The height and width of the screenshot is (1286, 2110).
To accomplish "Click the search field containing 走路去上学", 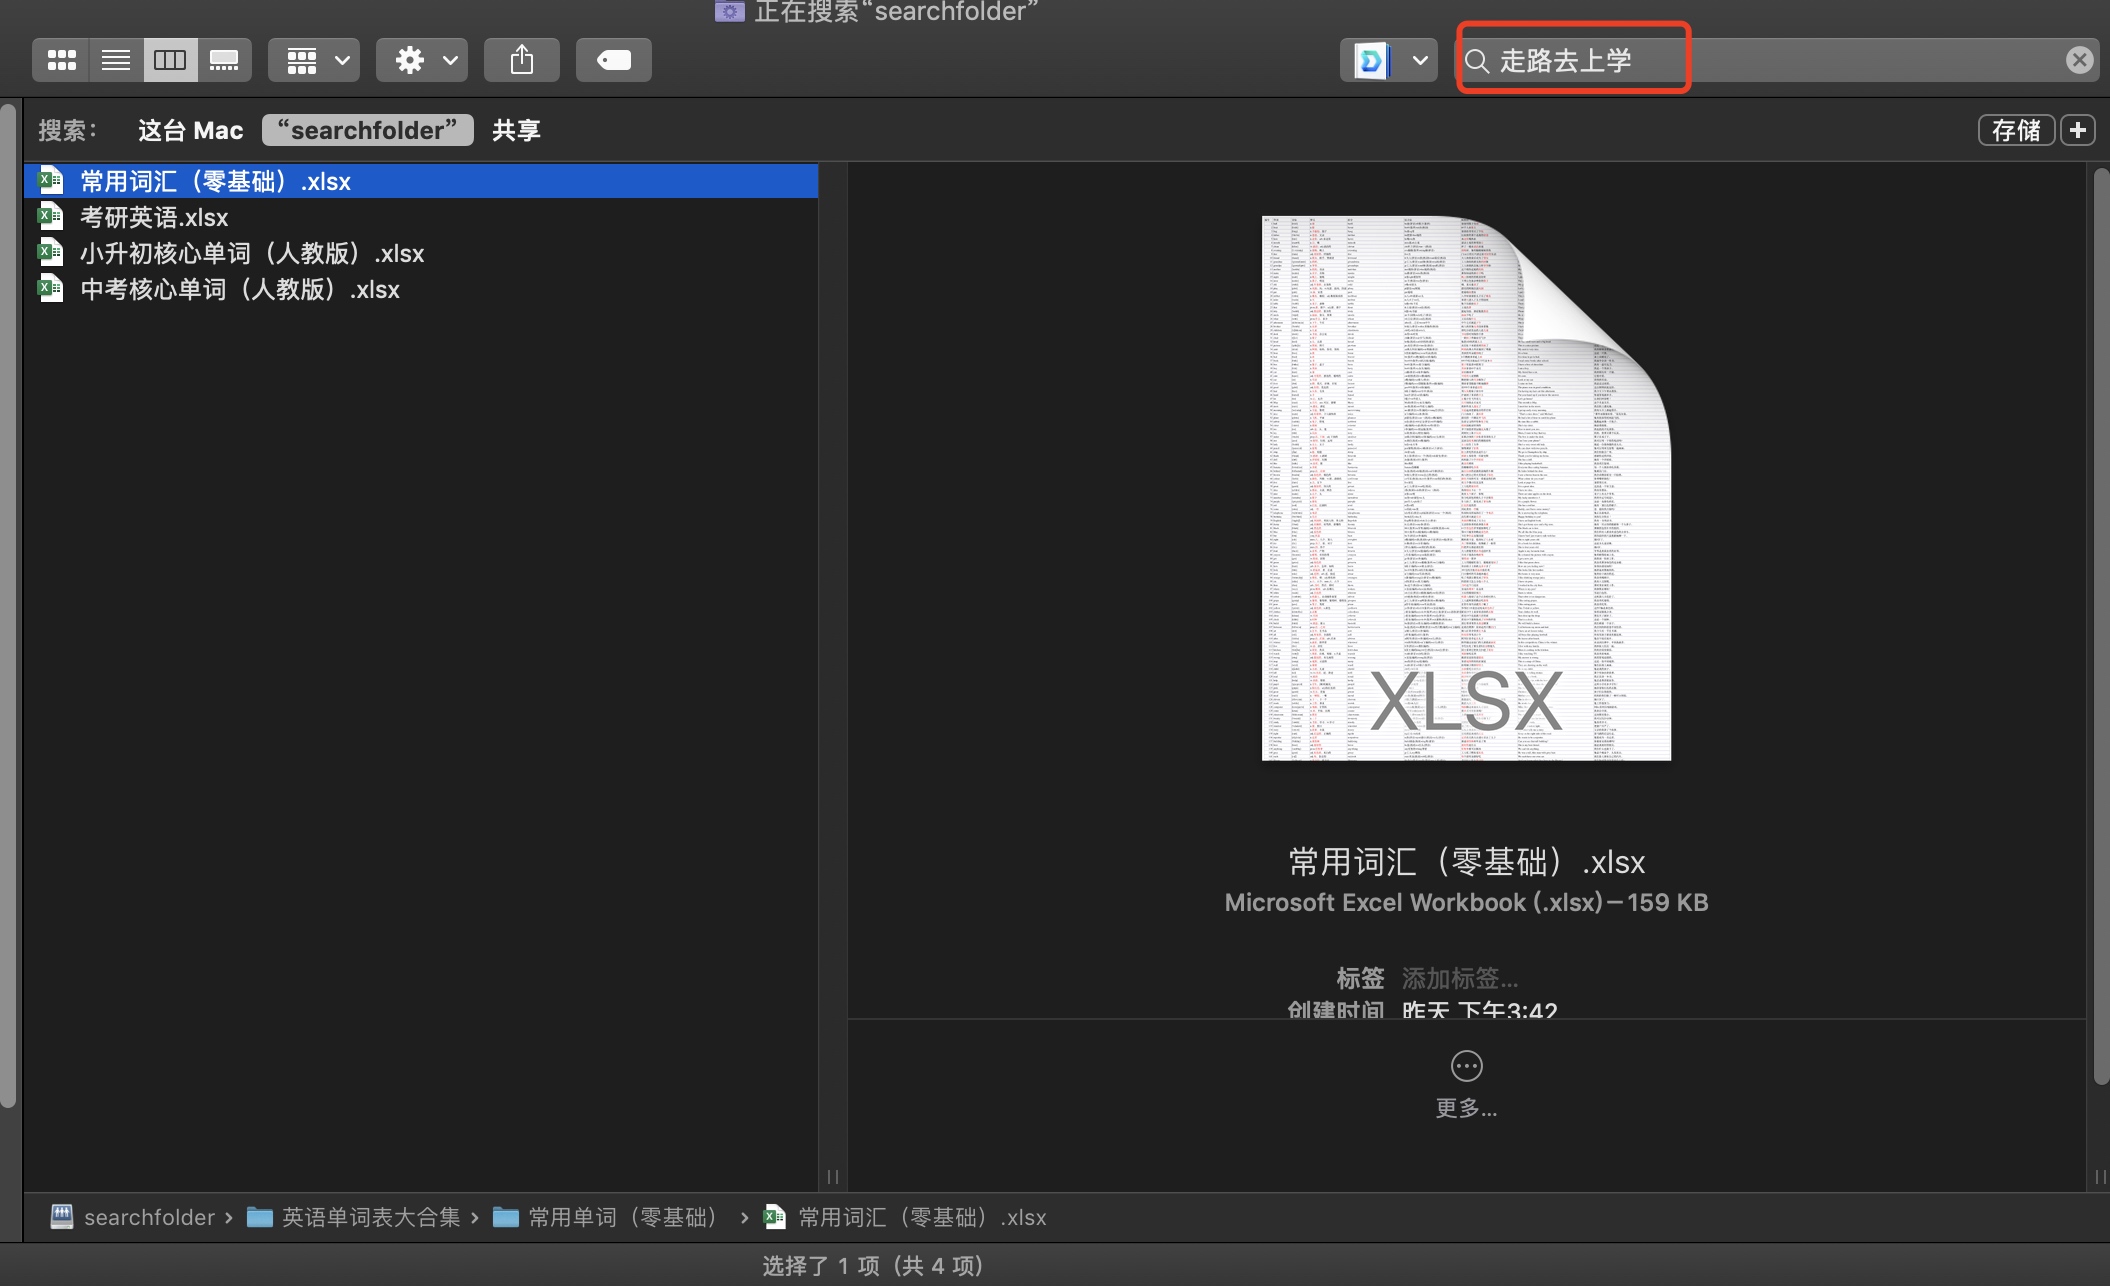I will pos(1776,60).
